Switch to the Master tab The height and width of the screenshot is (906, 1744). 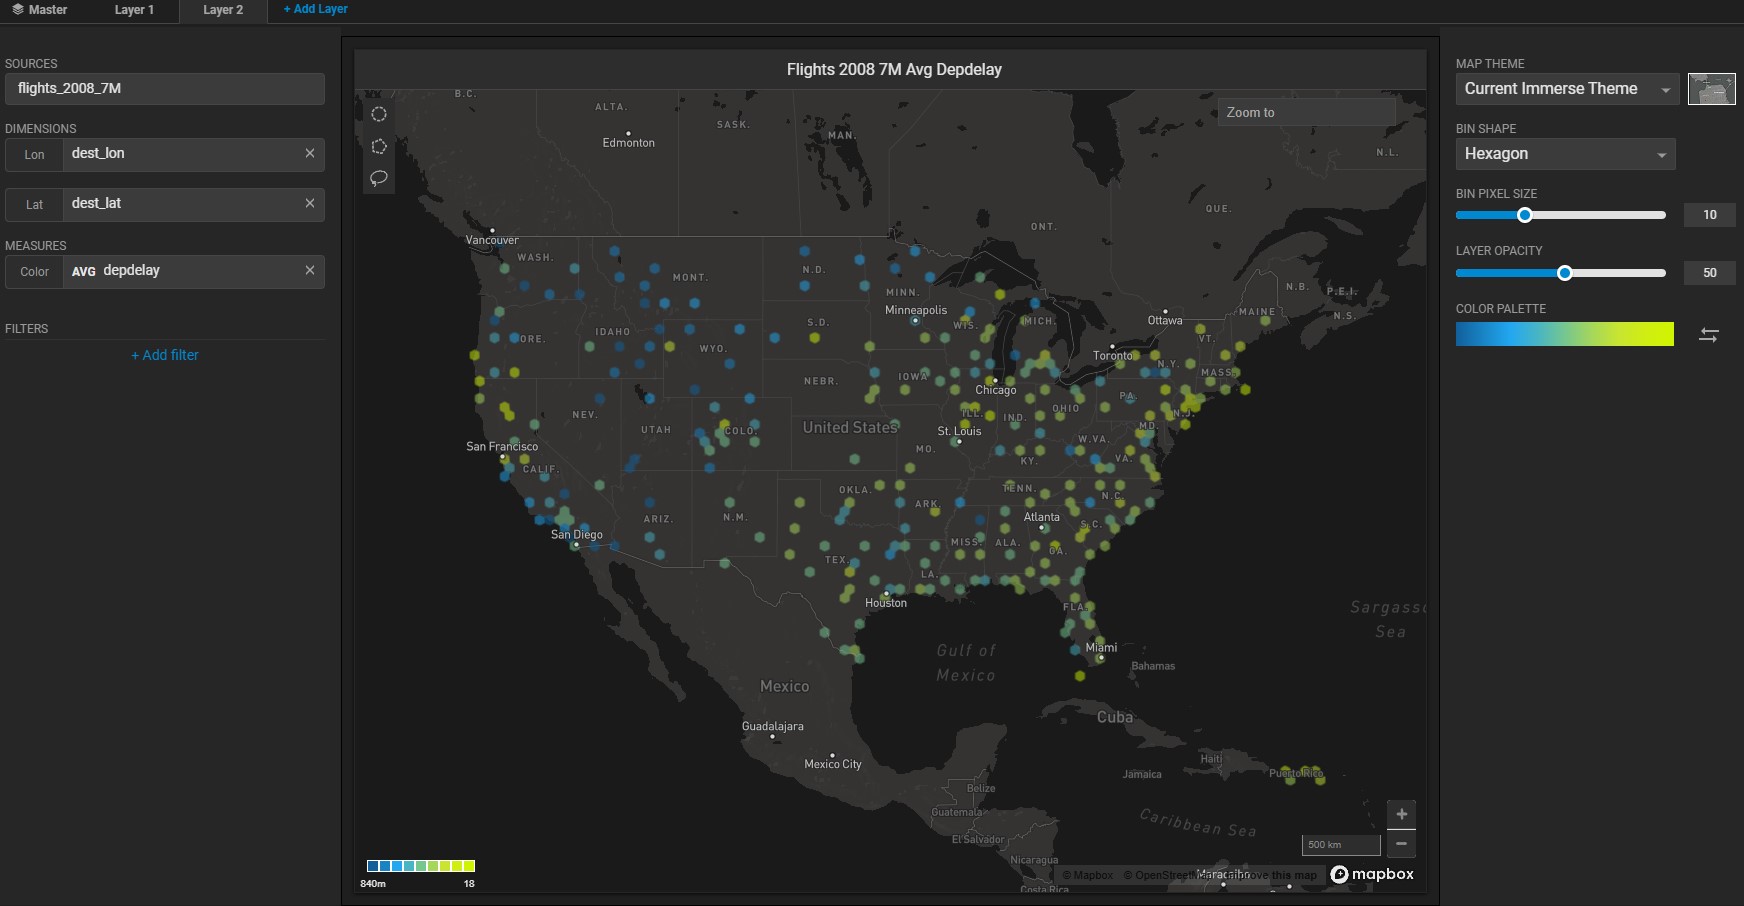pyautogui.click(x=40, y=10)
